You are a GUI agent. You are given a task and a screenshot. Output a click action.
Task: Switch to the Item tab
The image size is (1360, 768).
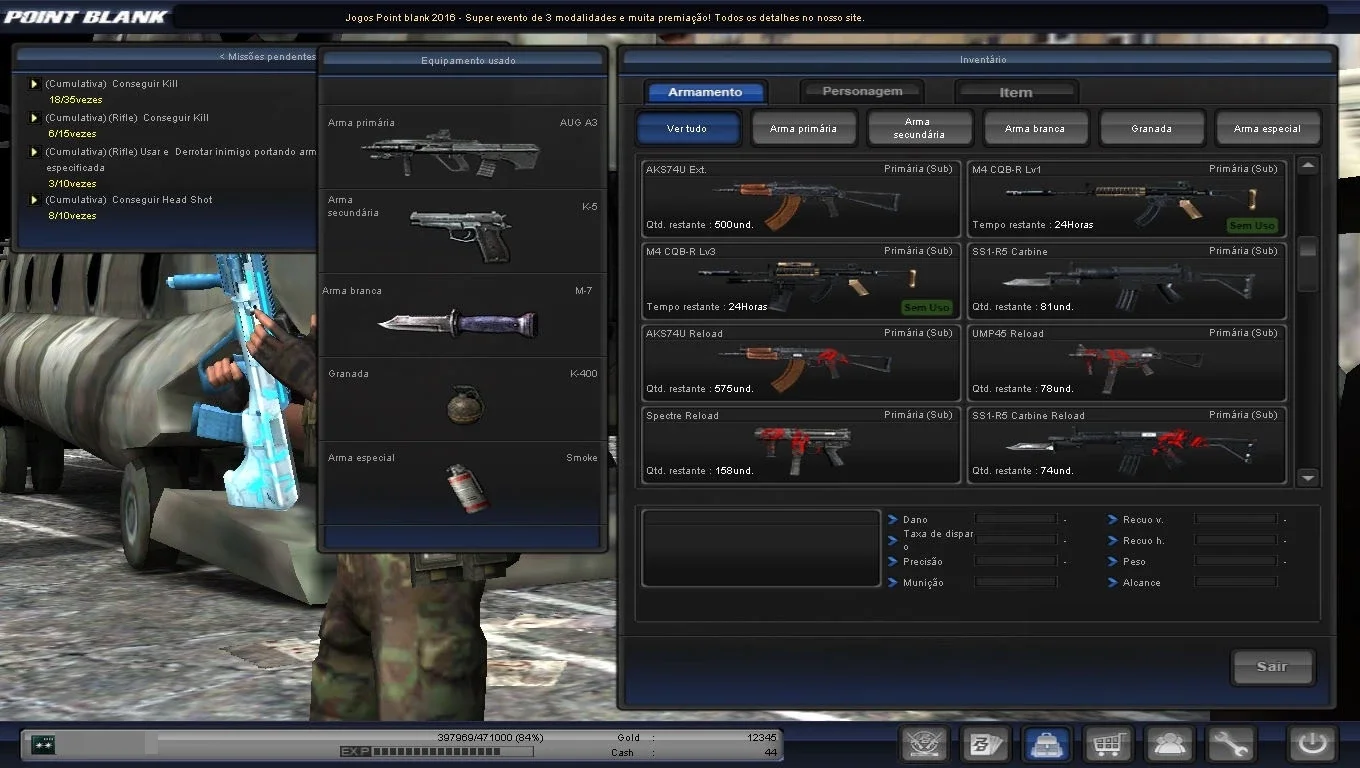(1016, 92)
